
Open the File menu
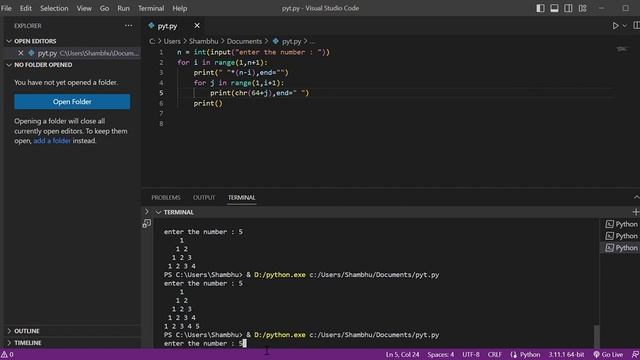pyautogui.click(x=6, y=8)
